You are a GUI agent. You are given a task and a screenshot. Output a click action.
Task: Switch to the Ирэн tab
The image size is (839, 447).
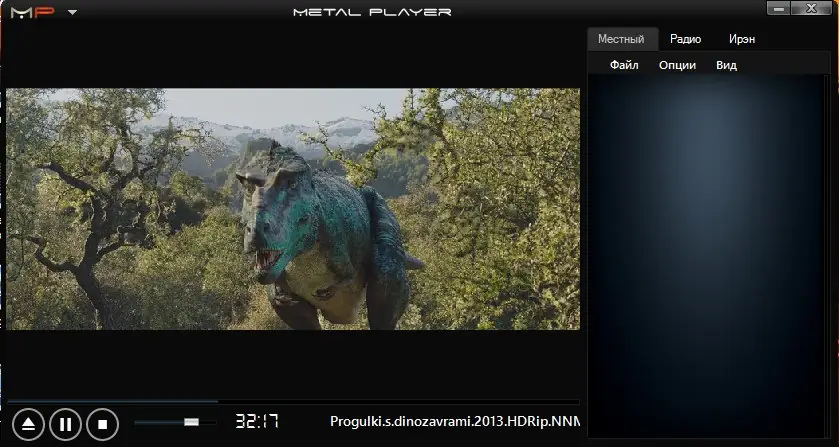click(x=742, y=39)
